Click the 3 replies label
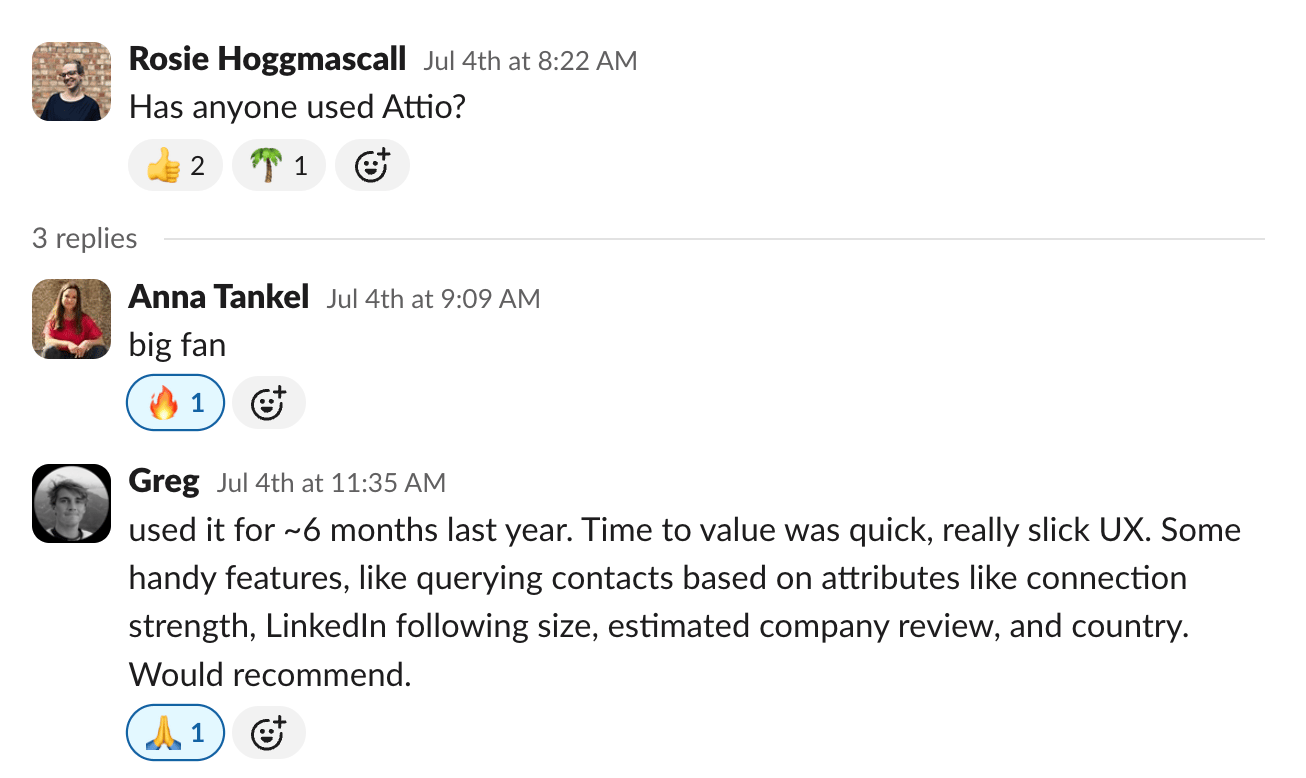The width and height of the screenshot is (1306, 778). click(85, 238)
